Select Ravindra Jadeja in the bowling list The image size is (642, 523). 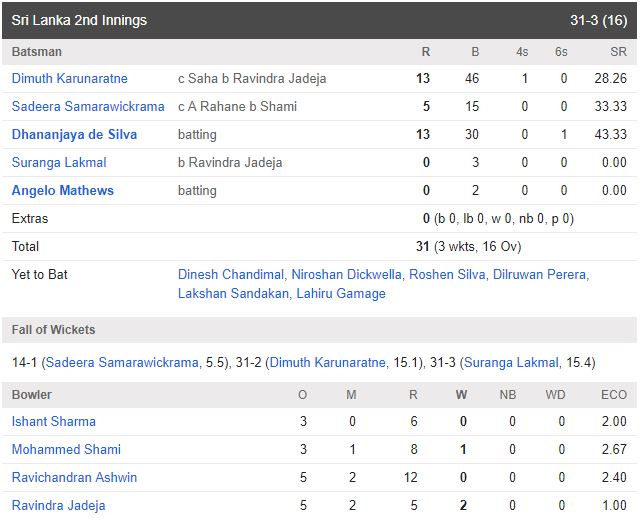58,506
